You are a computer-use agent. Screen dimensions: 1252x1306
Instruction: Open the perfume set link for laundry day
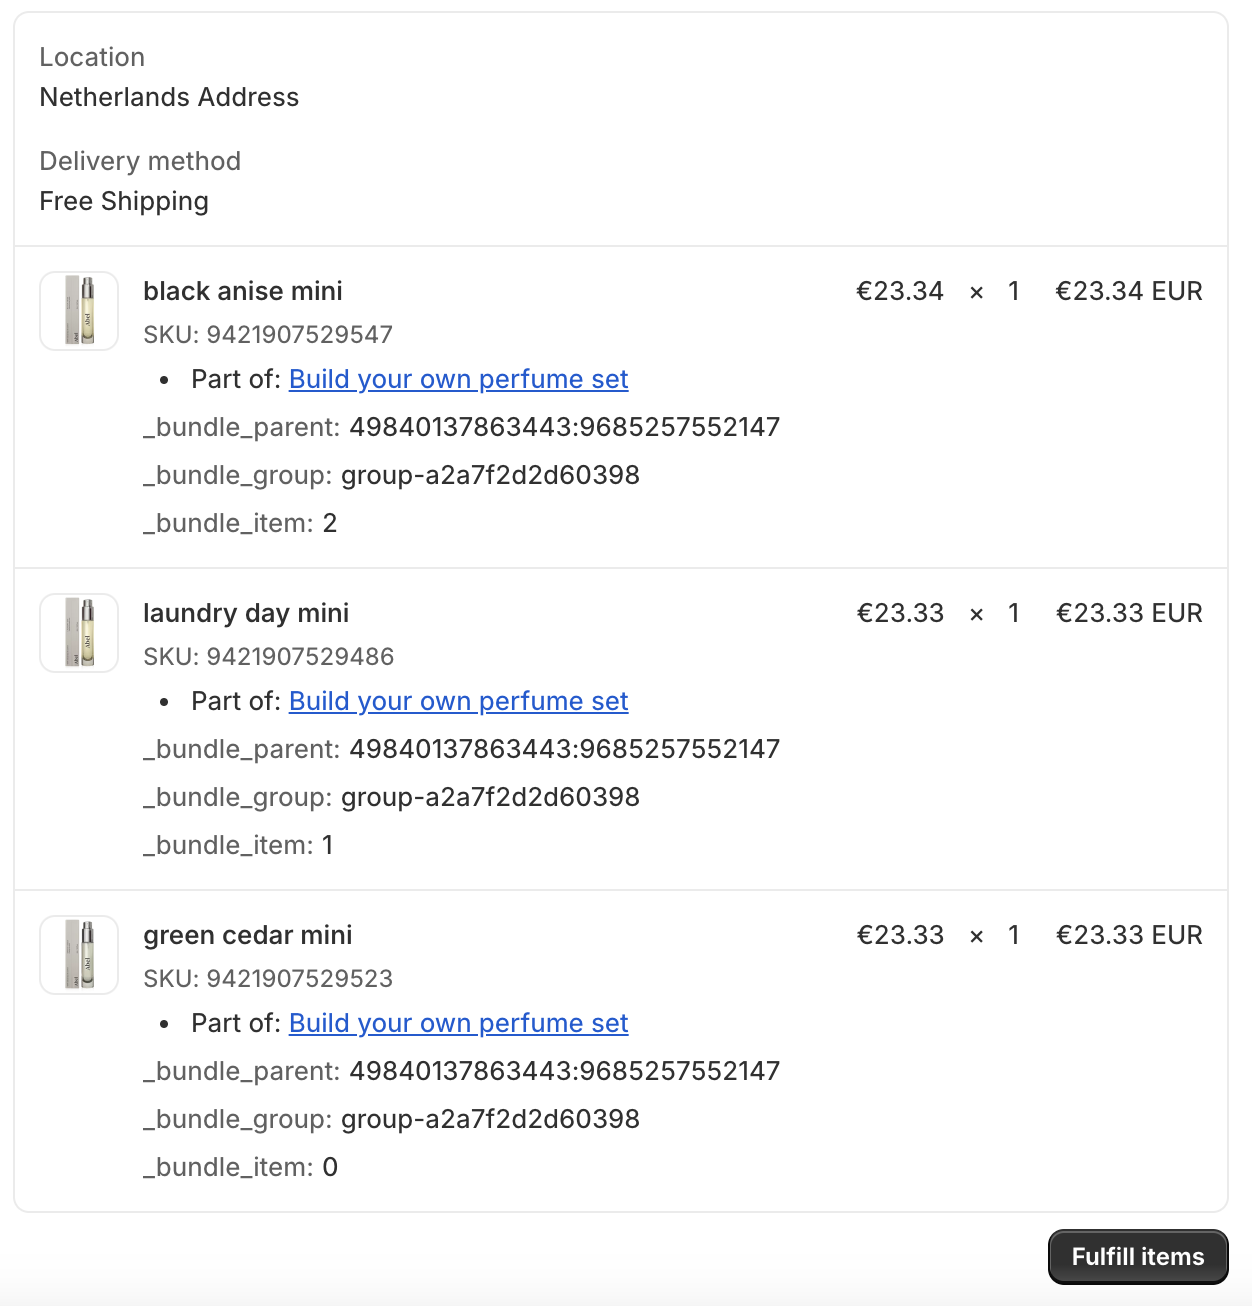[458, 701]
